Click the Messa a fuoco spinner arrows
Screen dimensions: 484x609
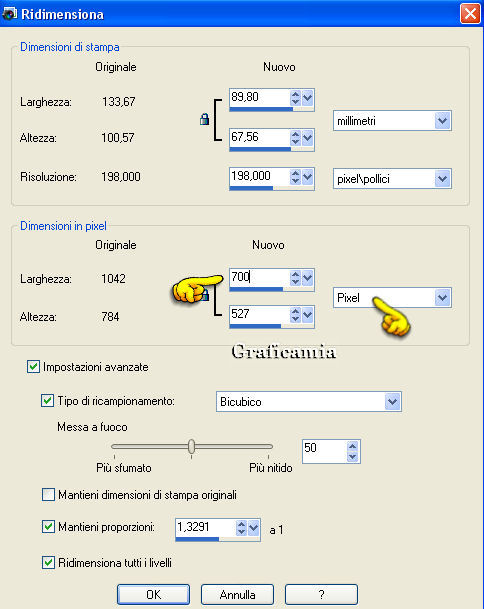pos(352,451)
